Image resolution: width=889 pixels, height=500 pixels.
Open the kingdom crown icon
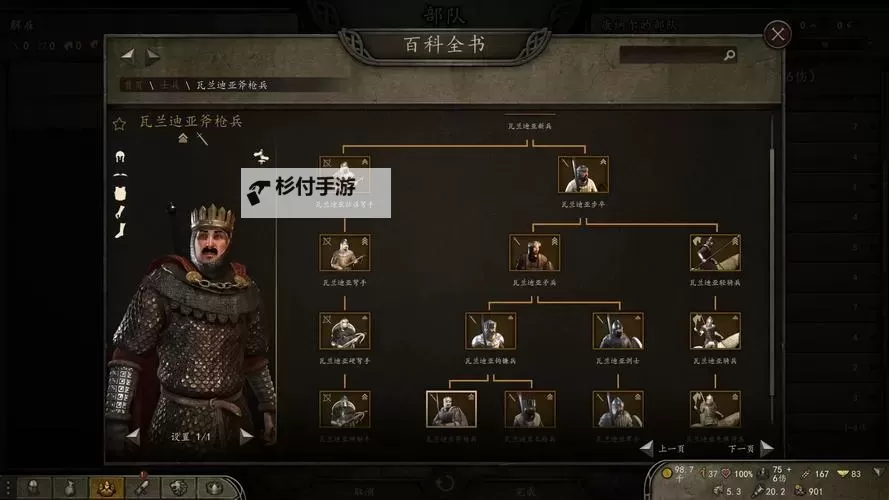tap(214, 487)
